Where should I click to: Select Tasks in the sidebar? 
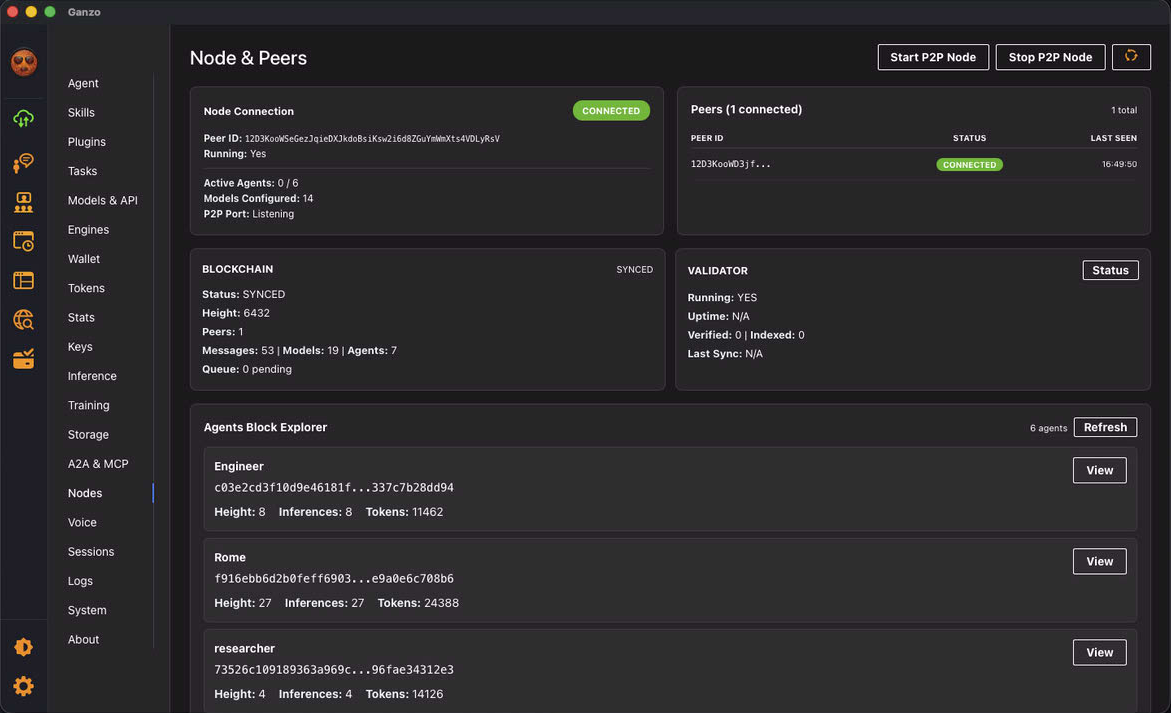(82, 171)
